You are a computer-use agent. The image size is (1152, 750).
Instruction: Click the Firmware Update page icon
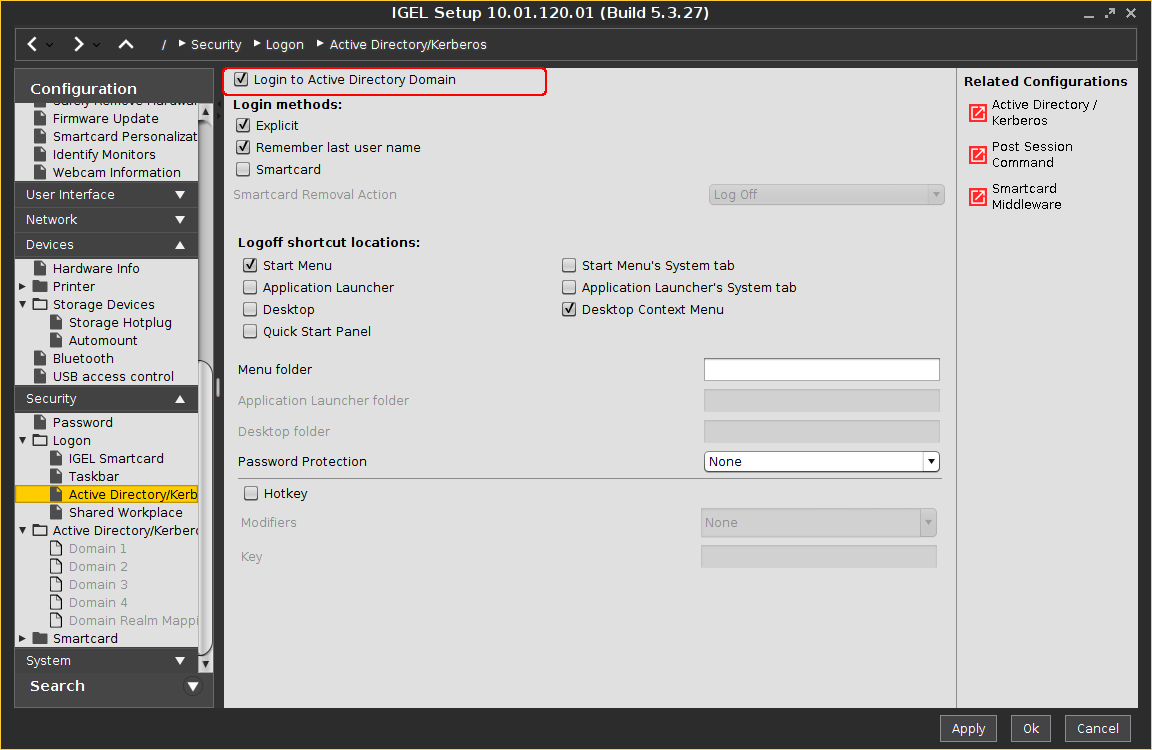click(40, 118)
